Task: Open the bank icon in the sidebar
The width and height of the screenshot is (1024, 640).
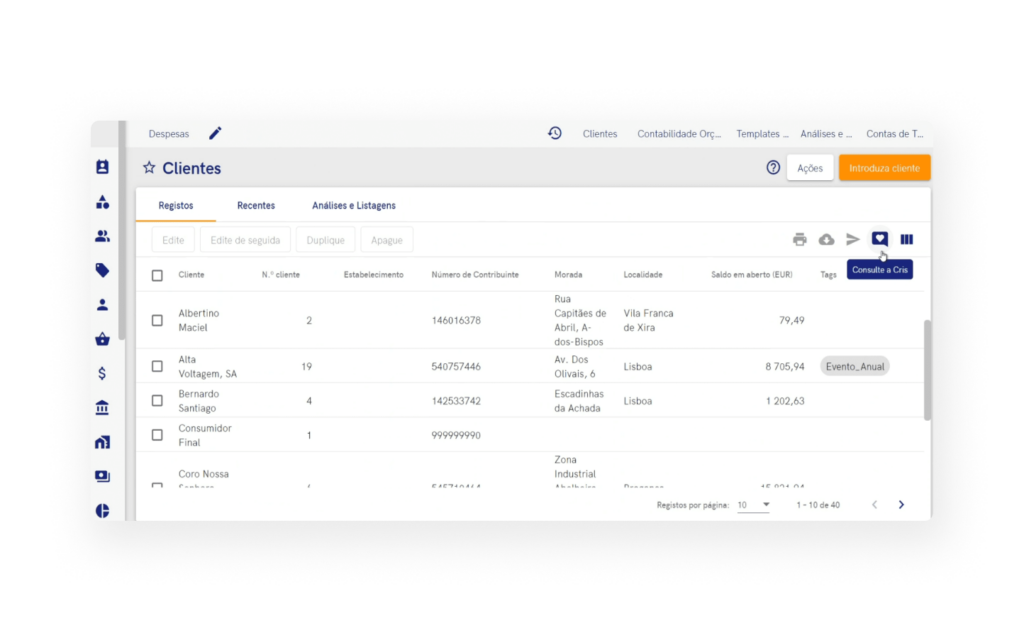Action: (102, 407)
